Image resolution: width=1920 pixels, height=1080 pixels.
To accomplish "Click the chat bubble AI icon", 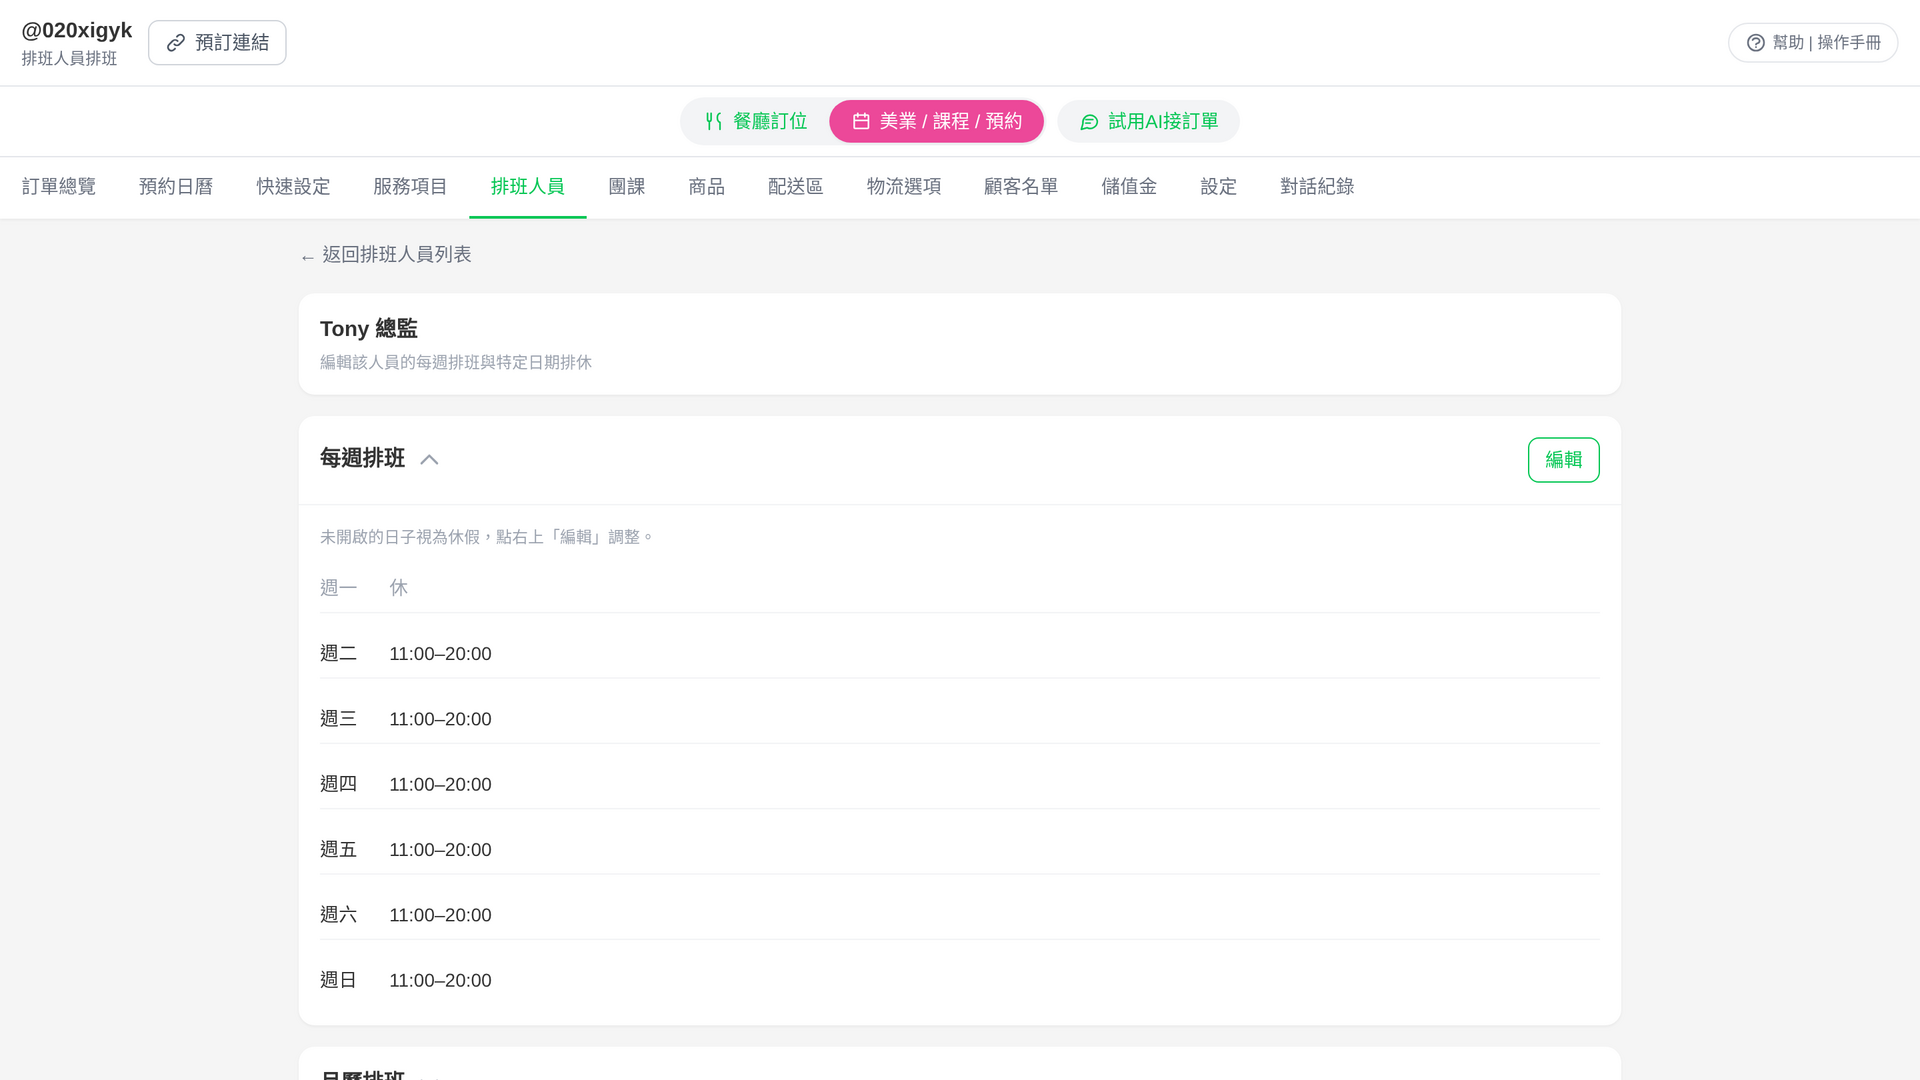I will point(1089,121).
